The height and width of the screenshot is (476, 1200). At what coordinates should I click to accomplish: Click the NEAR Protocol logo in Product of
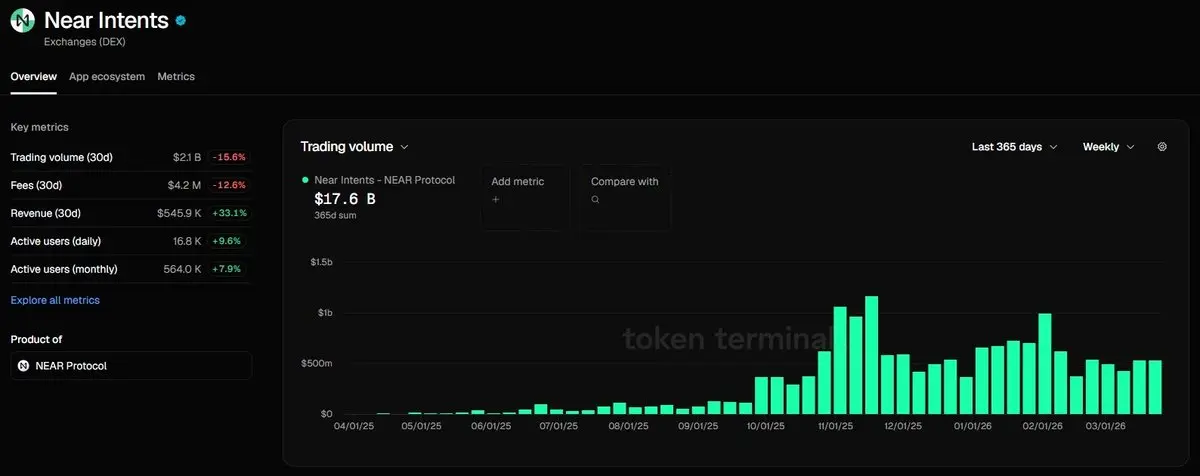(x=24, y=366)
